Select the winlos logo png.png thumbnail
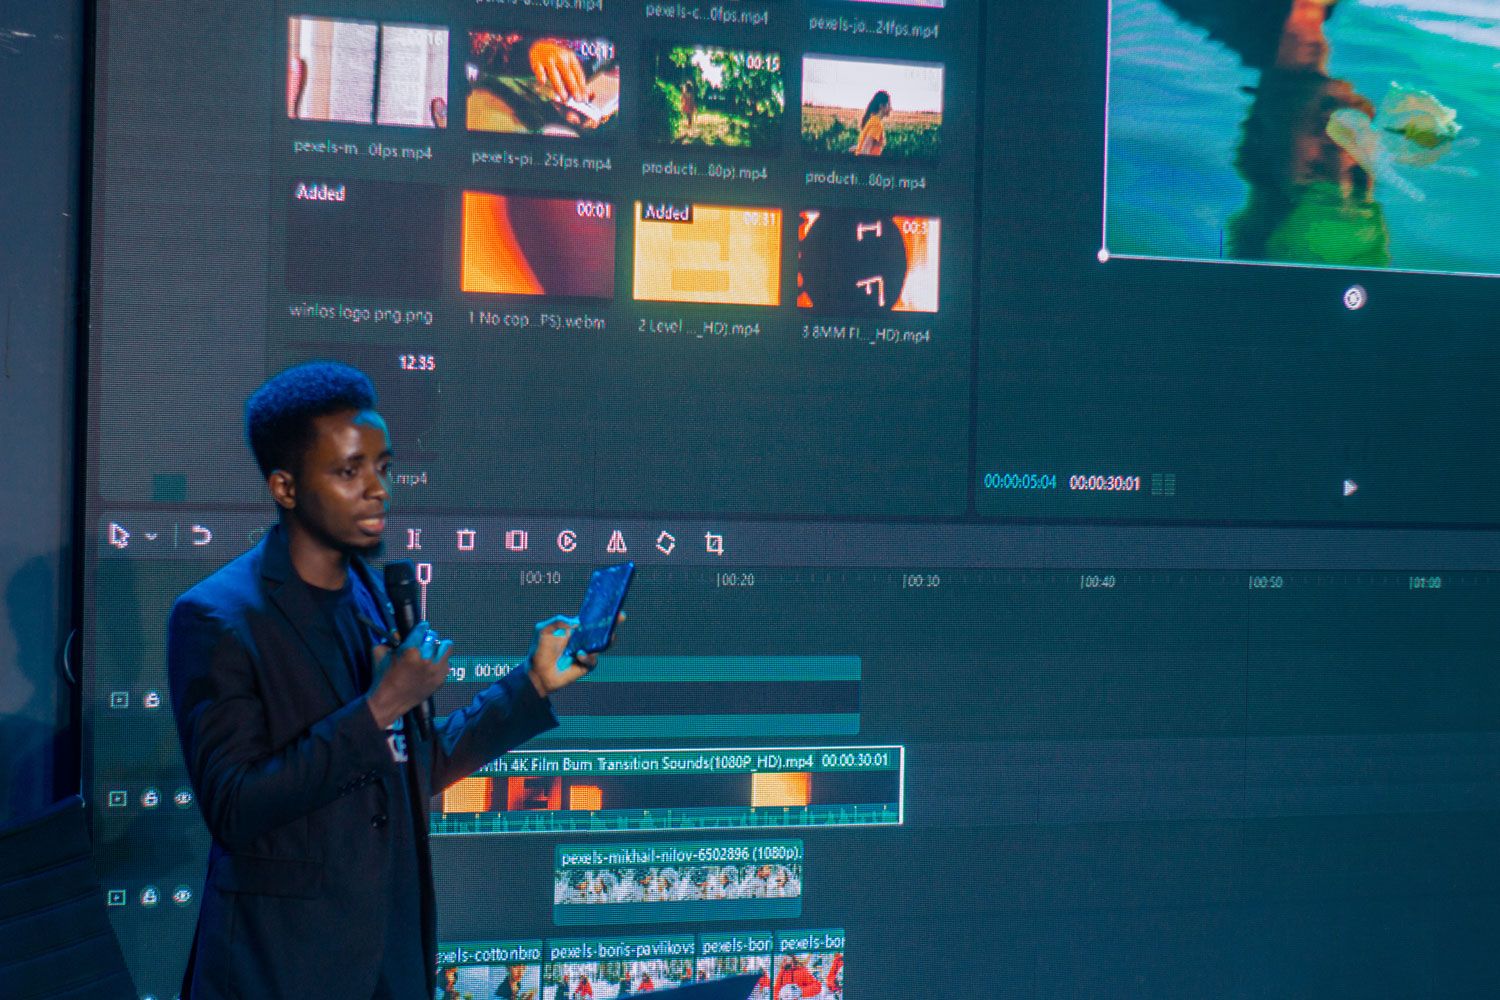Screen dimensions: 1500x1000 tap(364, 238)
